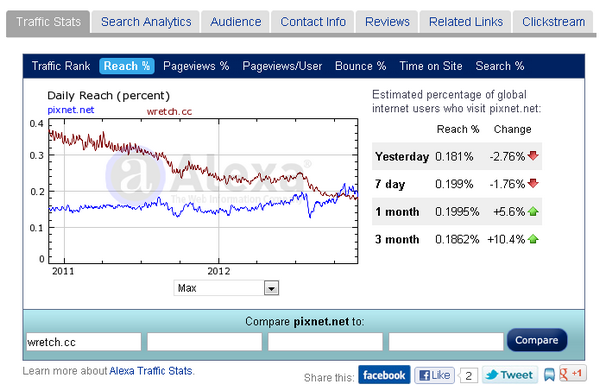The width and height of the screenshot is (600, 391).
Task: Click the third empty compare input field
Action: [x=325, y=342]
